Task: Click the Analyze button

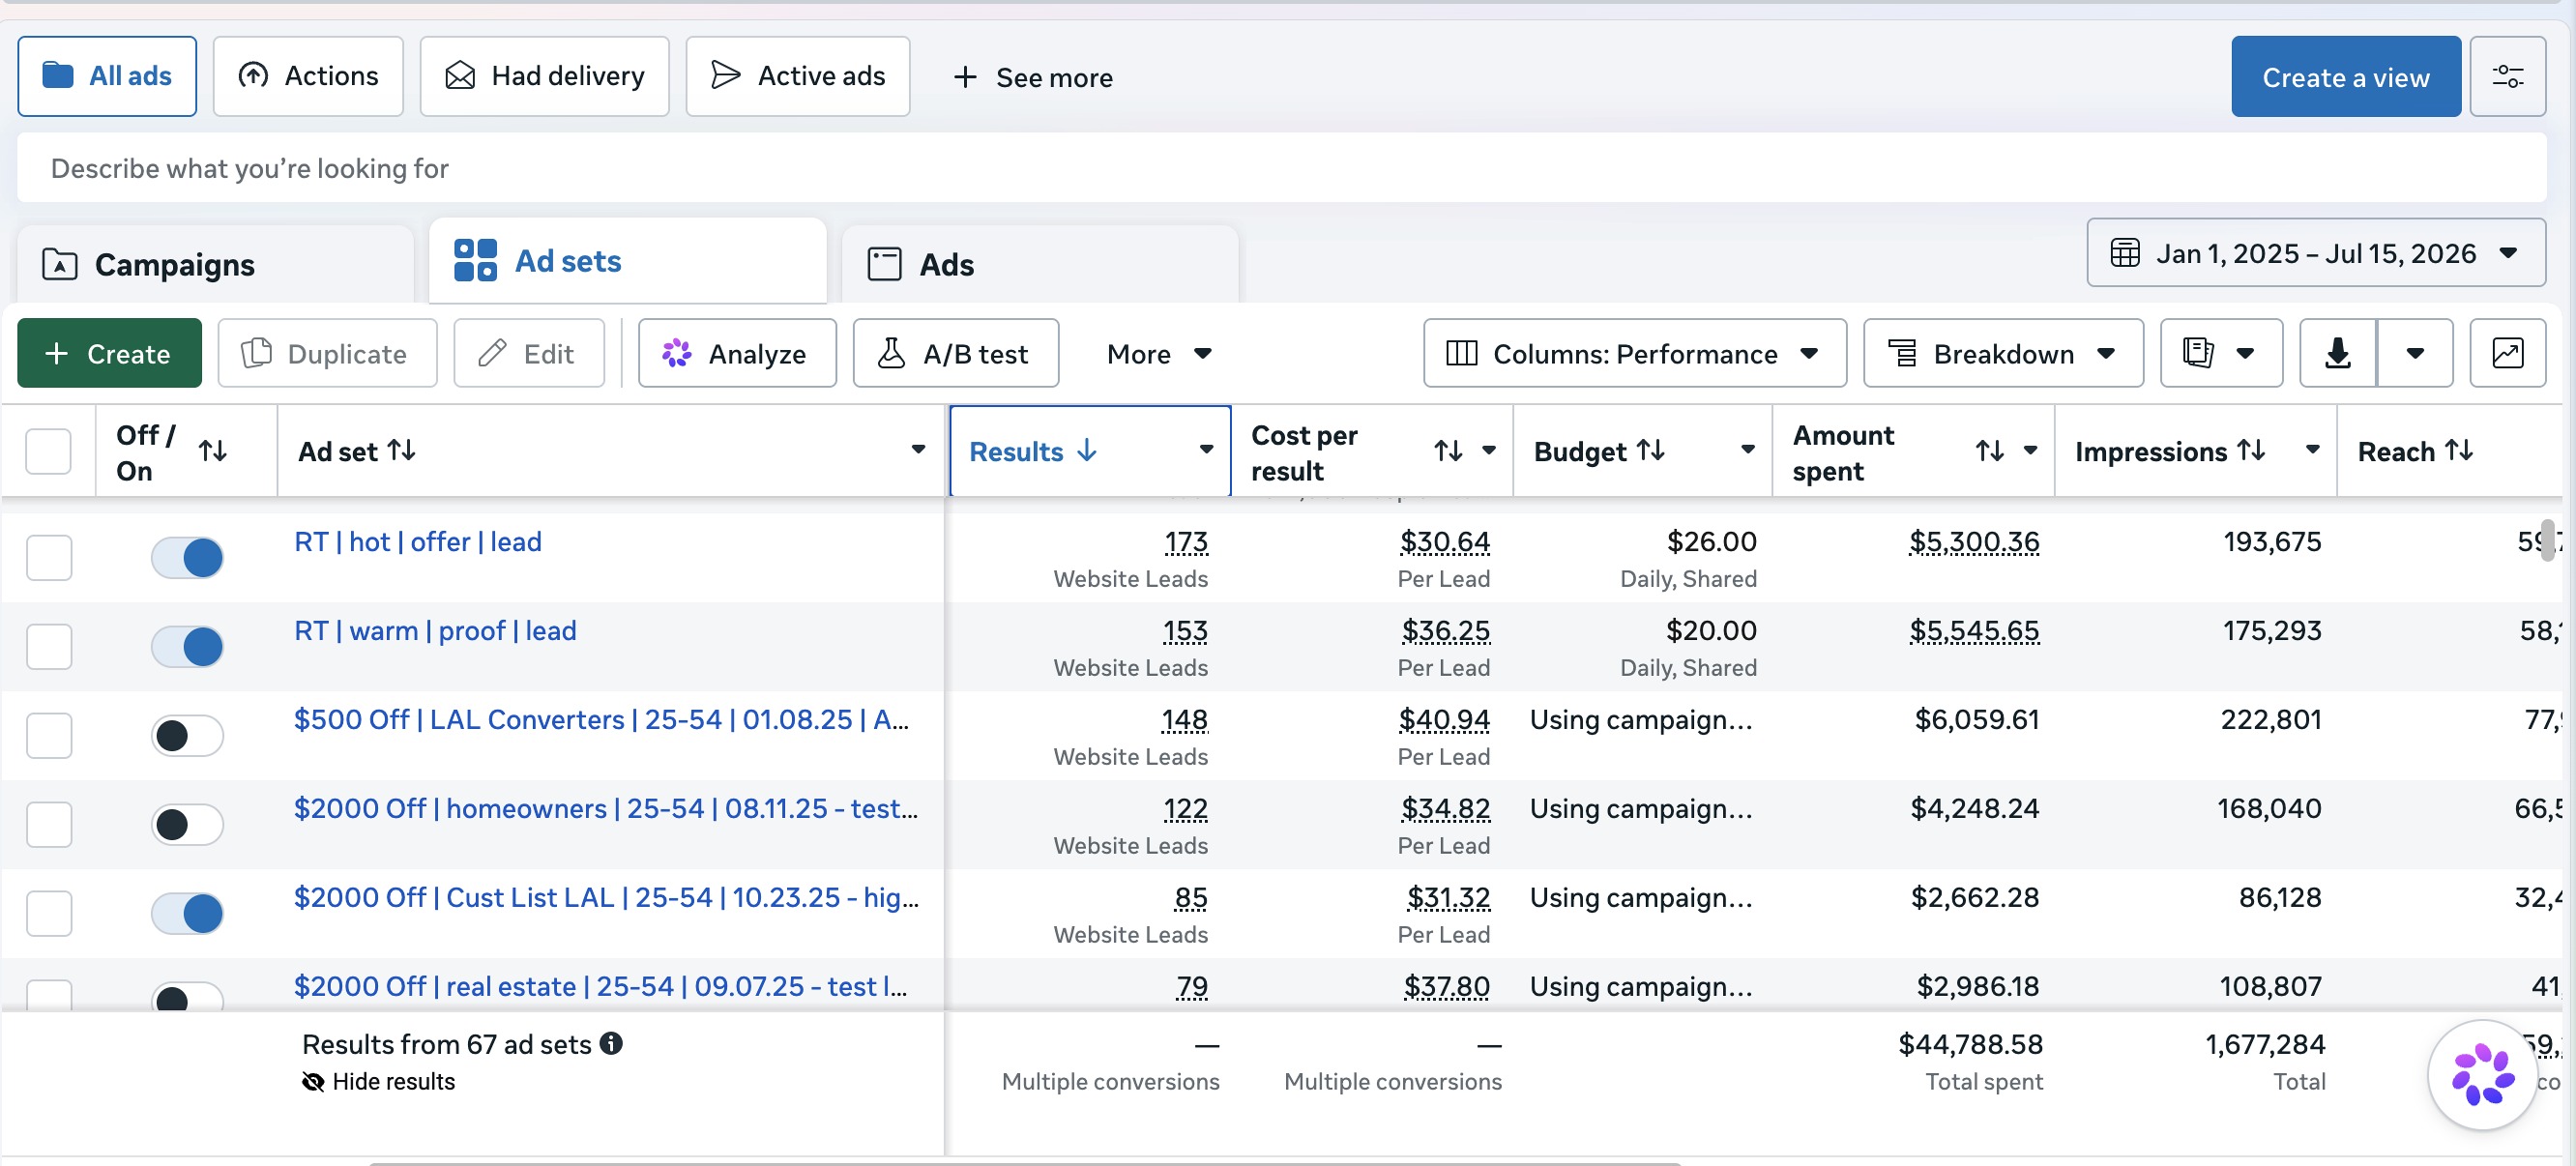Action: 737,353
